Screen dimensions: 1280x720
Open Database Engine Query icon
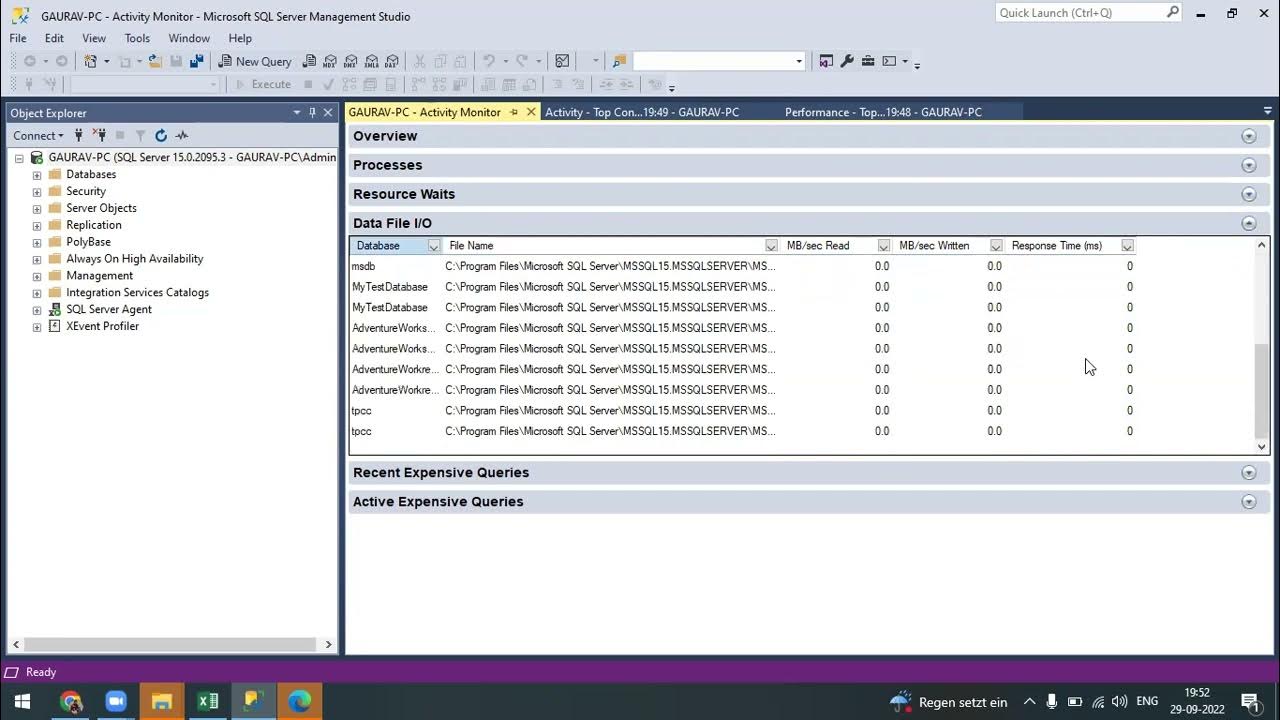(x=310, y=61)
